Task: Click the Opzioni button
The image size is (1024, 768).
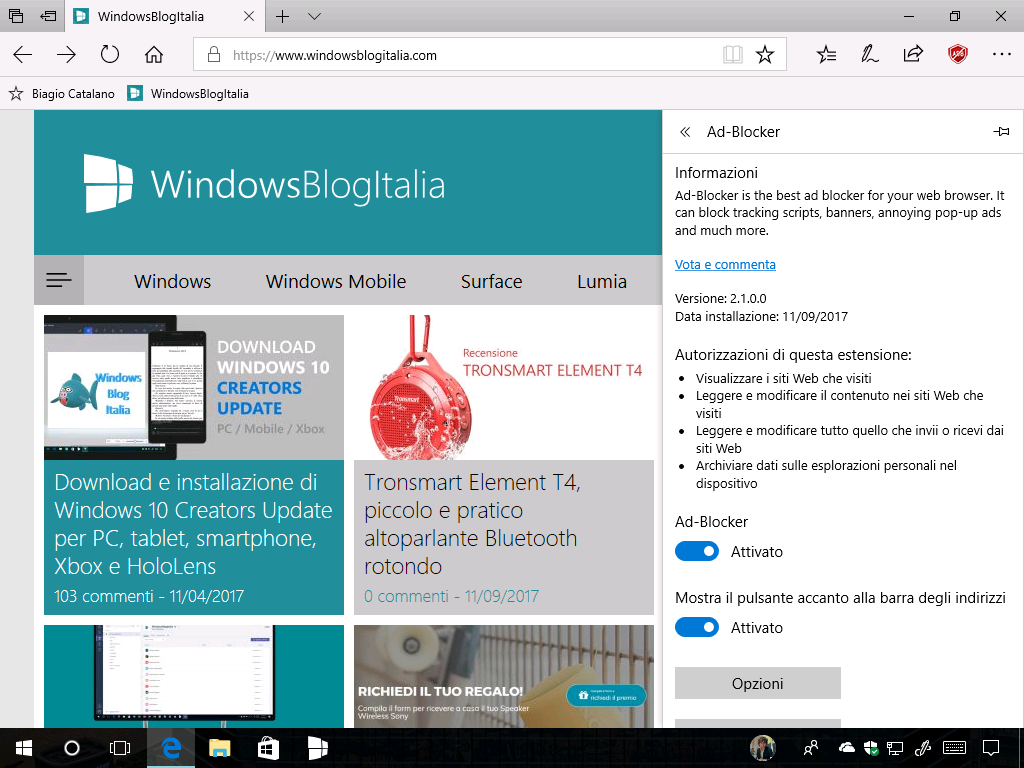Action: tap(758, 683)
